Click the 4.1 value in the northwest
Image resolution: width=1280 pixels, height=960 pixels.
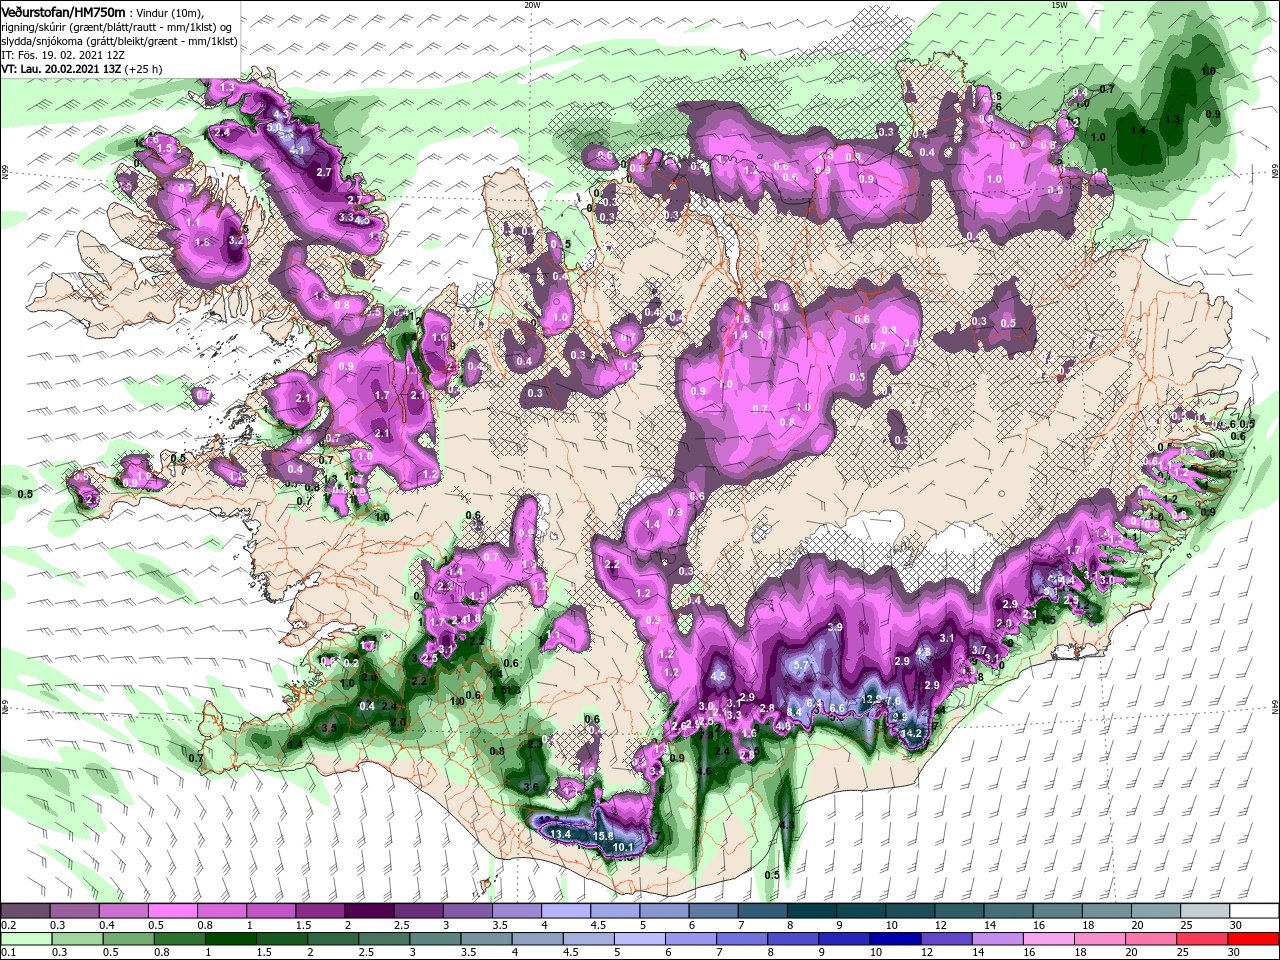coord(297,150)
